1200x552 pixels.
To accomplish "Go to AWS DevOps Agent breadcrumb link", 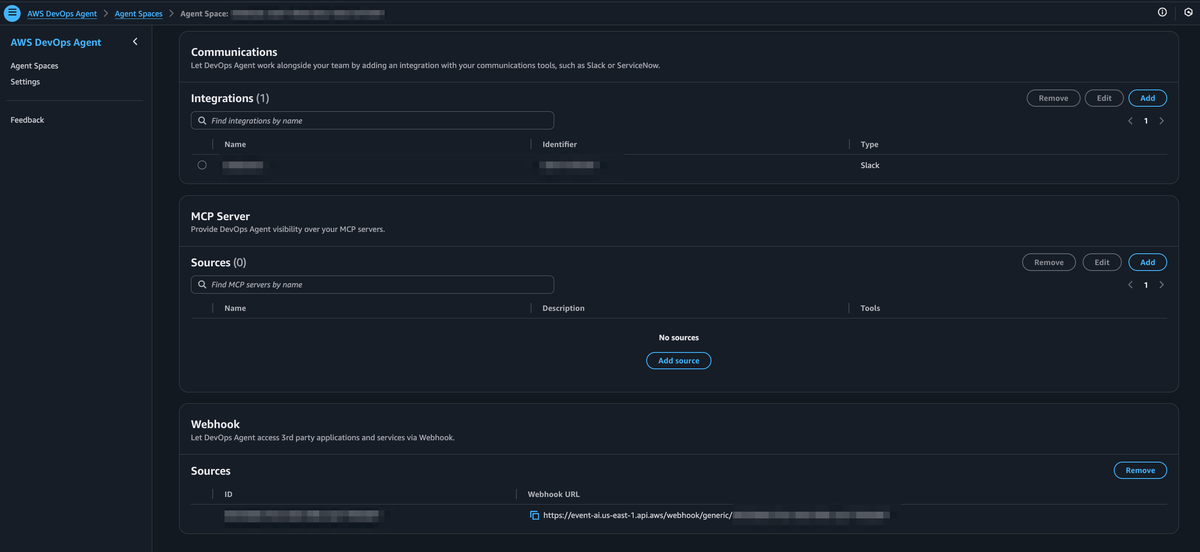I will coord(62,14).
